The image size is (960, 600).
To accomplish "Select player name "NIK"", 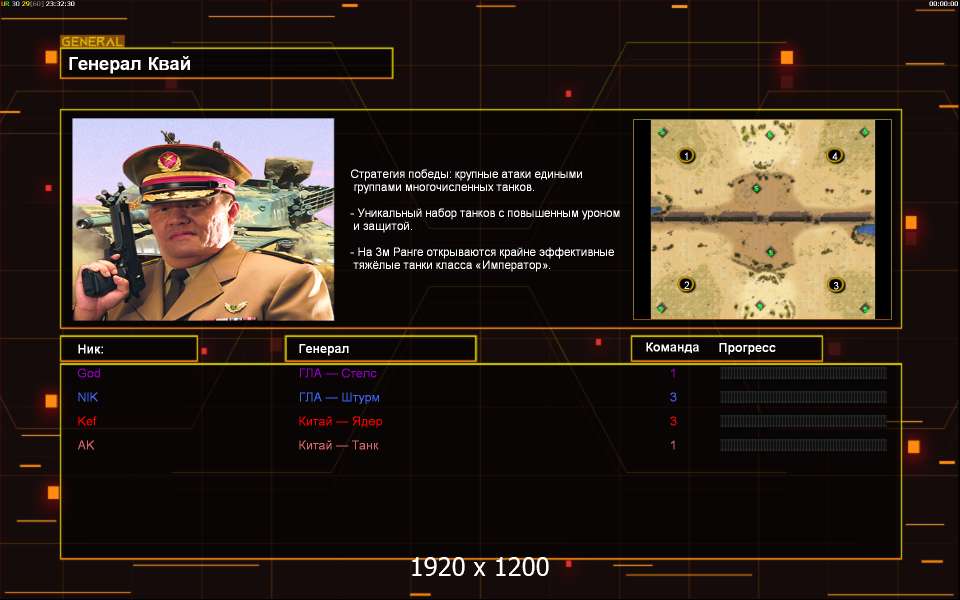I will pyautogui.click(x=88, y=397).
